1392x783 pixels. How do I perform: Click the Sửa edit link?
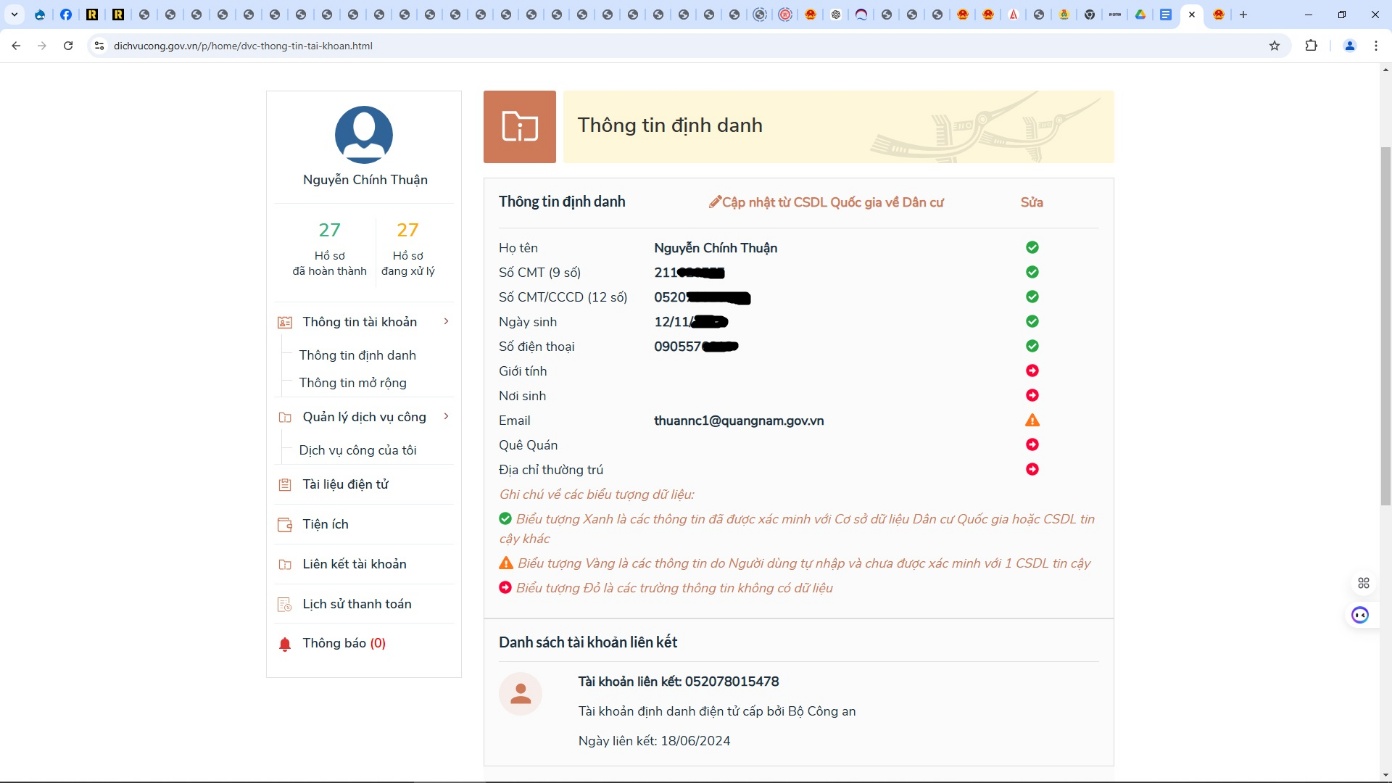[x=1031, y=202]
